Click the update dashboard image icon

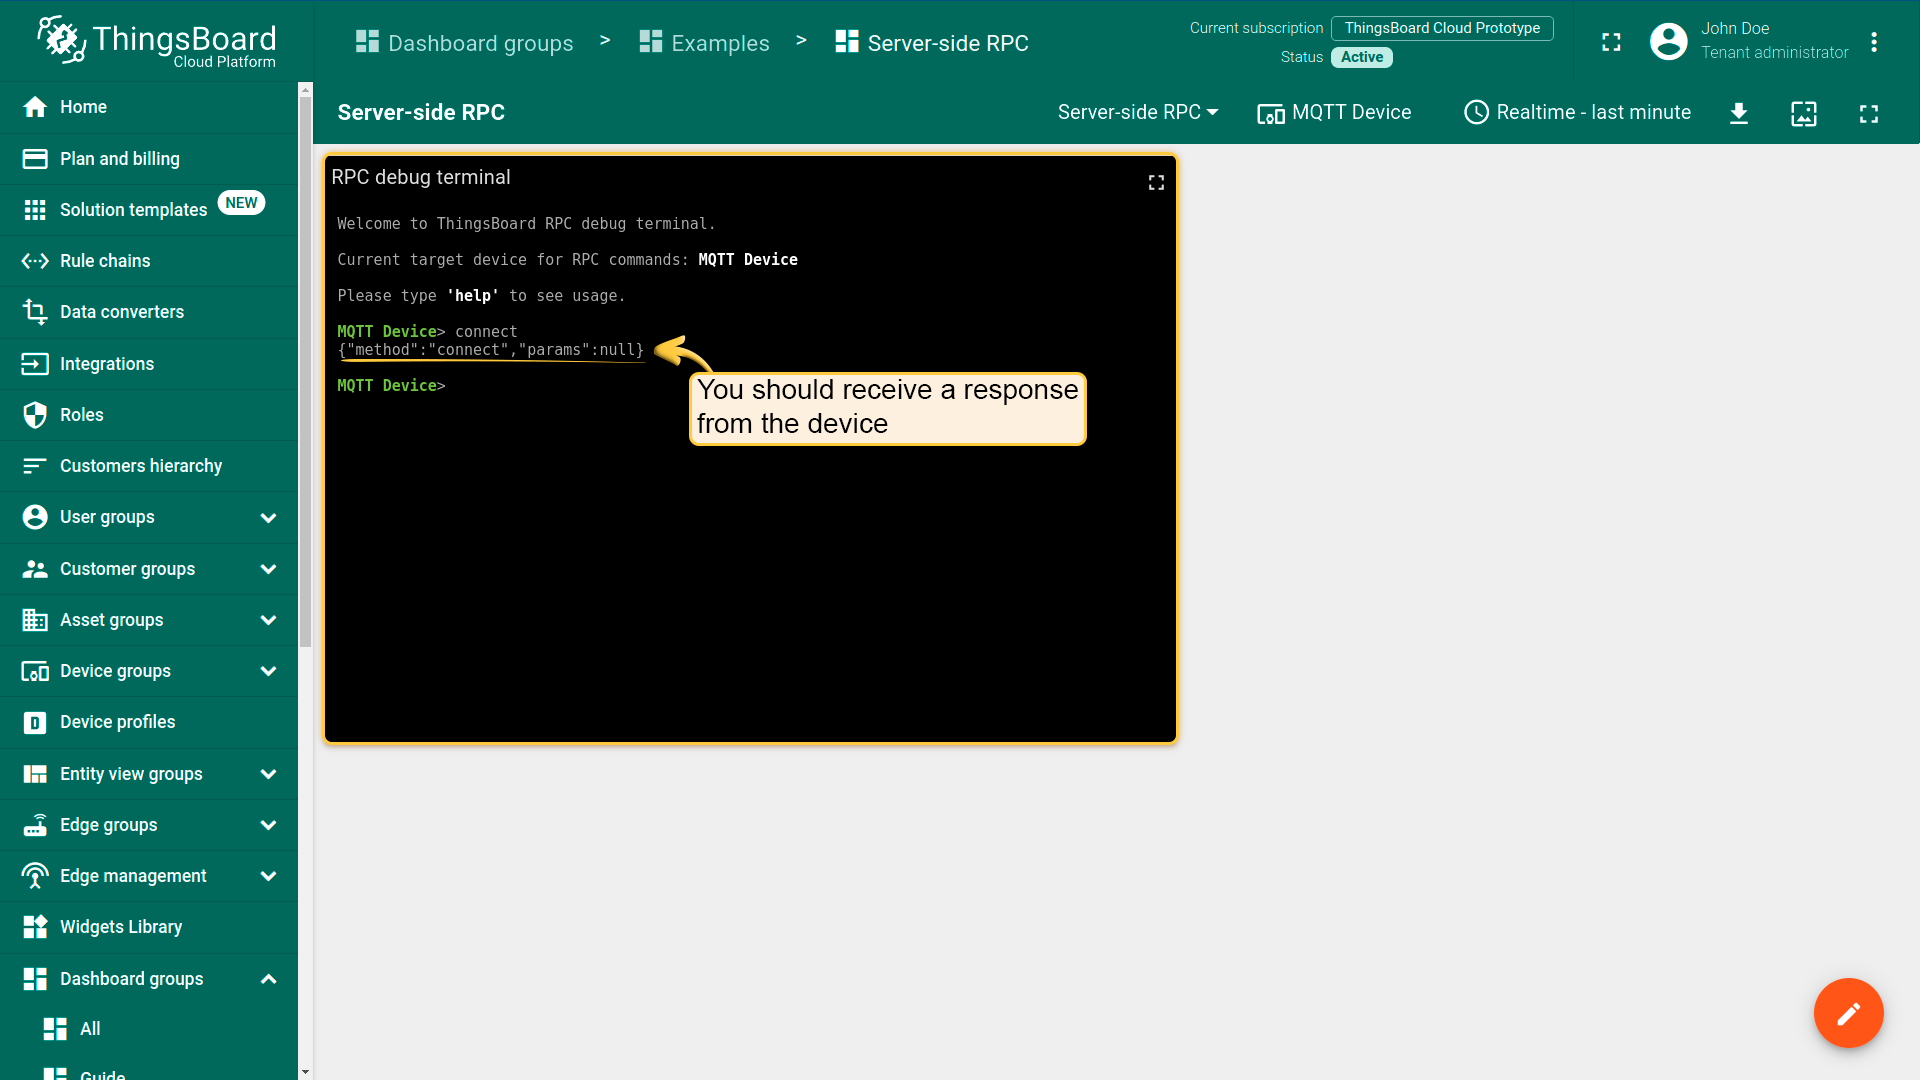[1803, 113]
